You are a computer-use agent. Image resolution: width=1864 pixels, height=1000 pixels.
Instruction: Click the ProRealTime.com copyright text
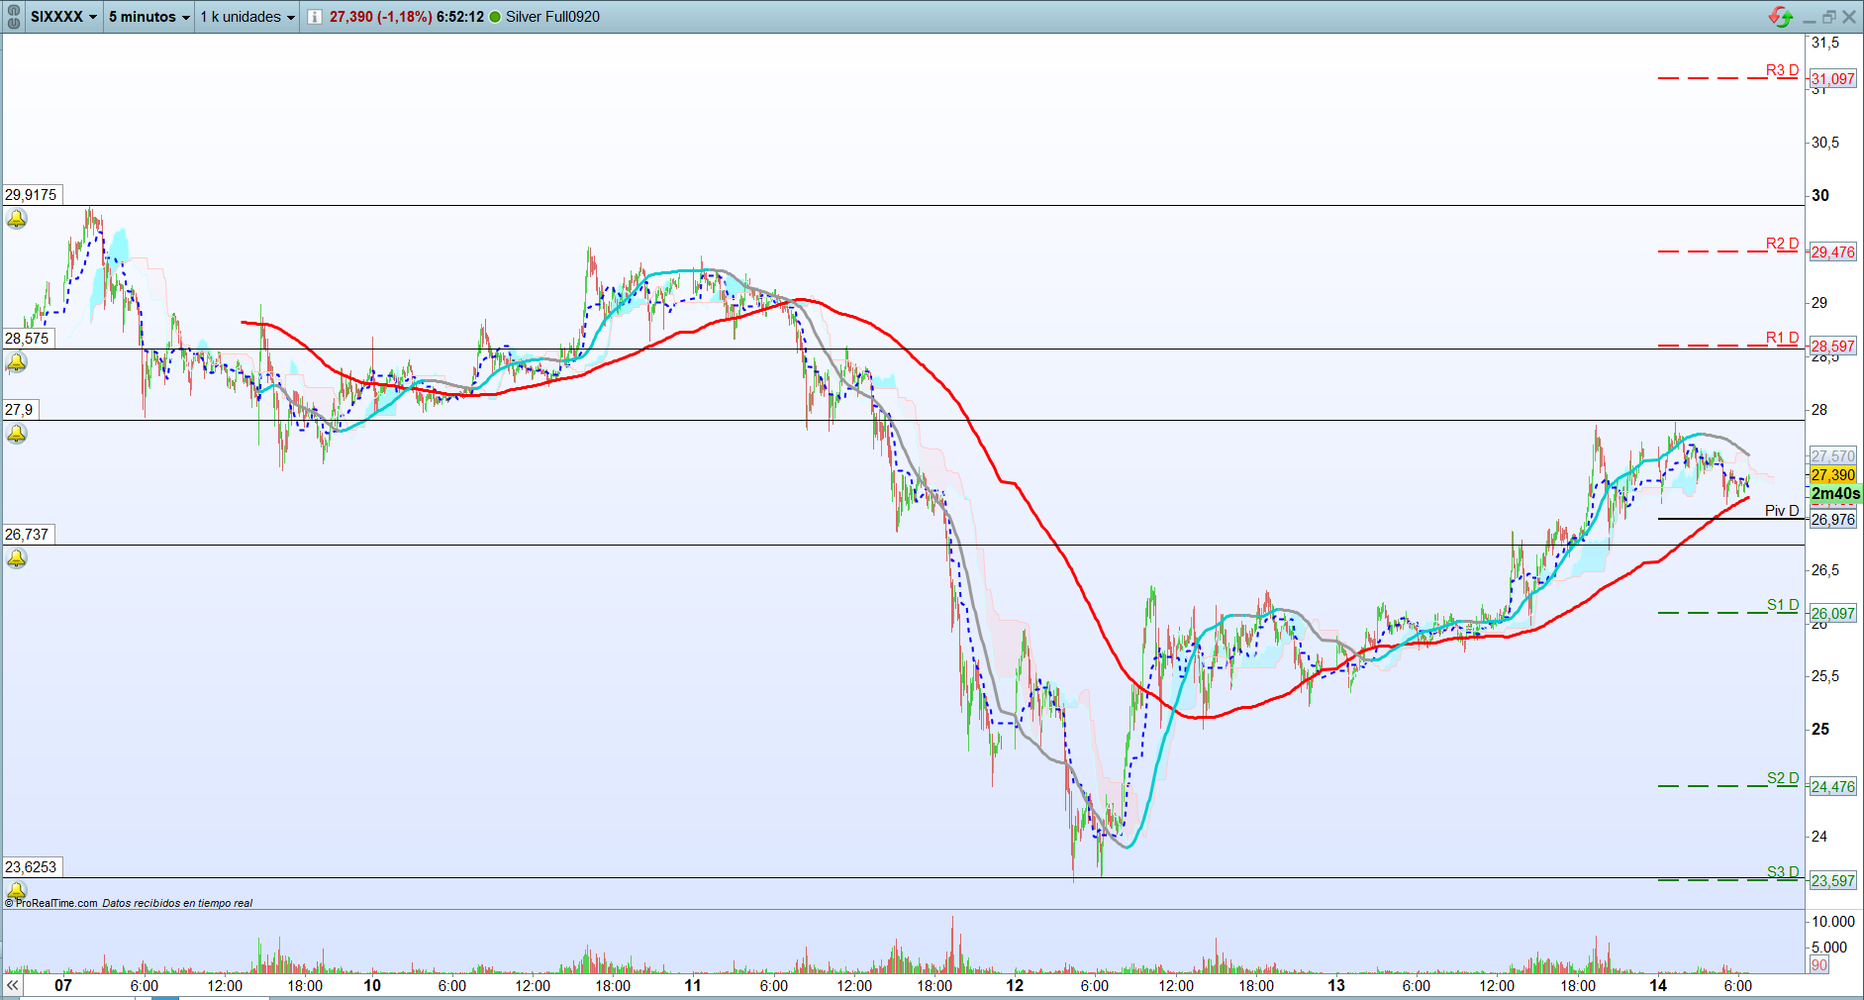51,903
